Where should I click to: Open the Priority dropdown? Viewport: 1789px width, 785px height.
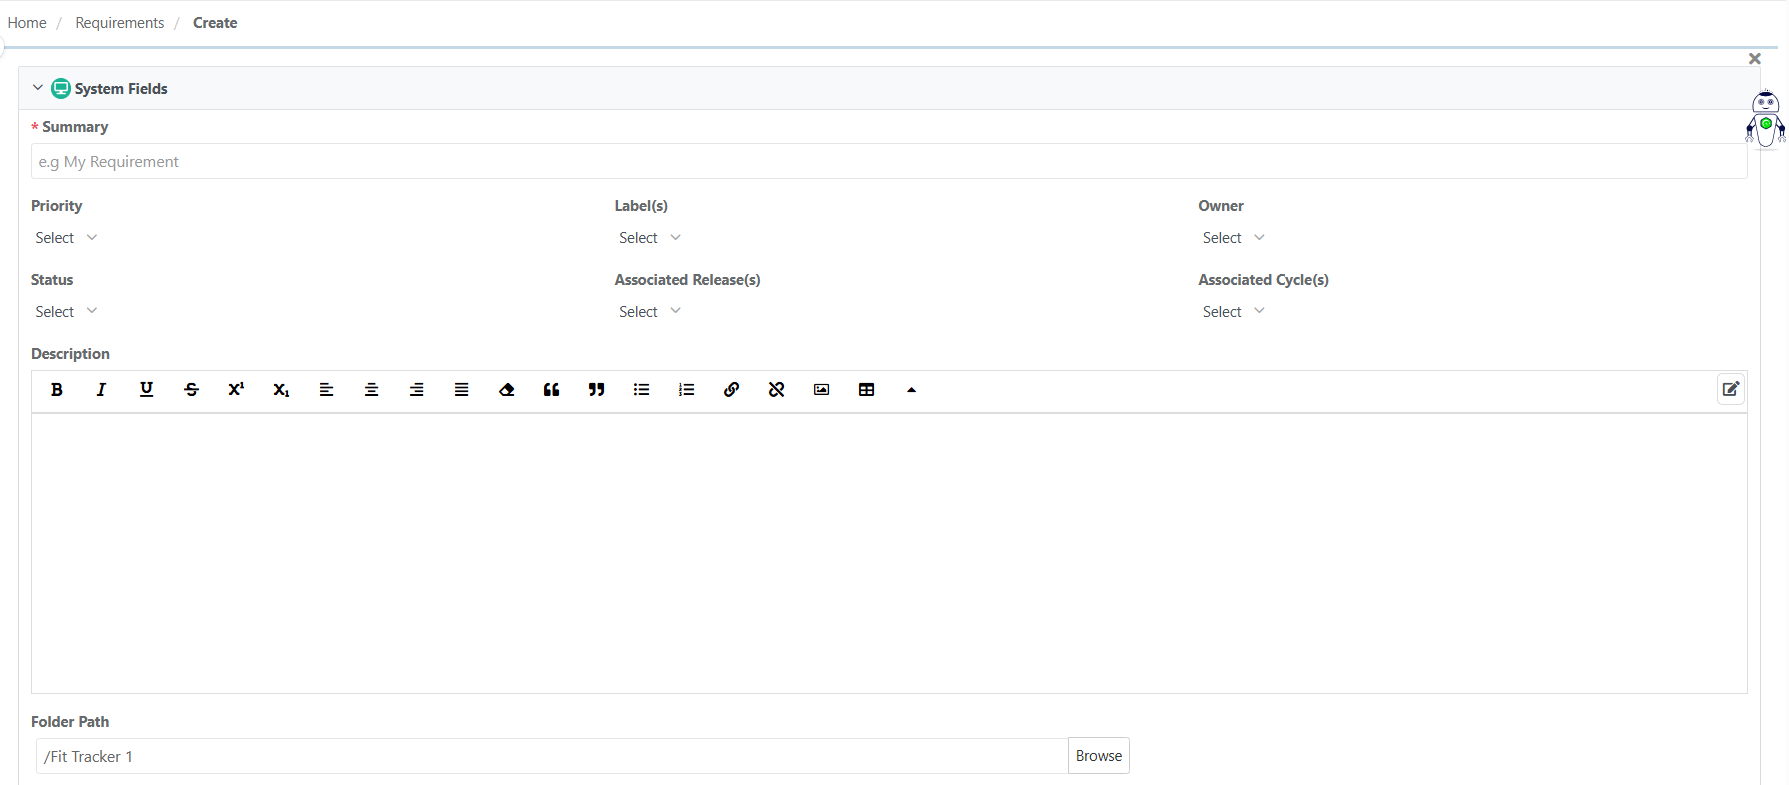click(66, 238)
